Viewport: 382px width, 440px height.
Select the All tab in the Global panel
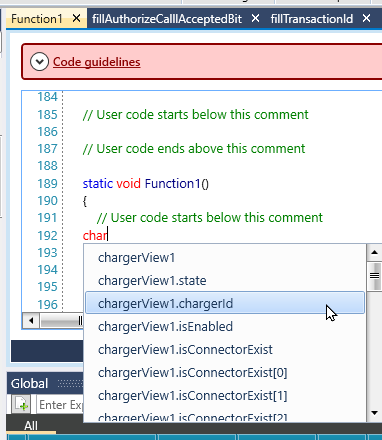[x=31, y=426]
